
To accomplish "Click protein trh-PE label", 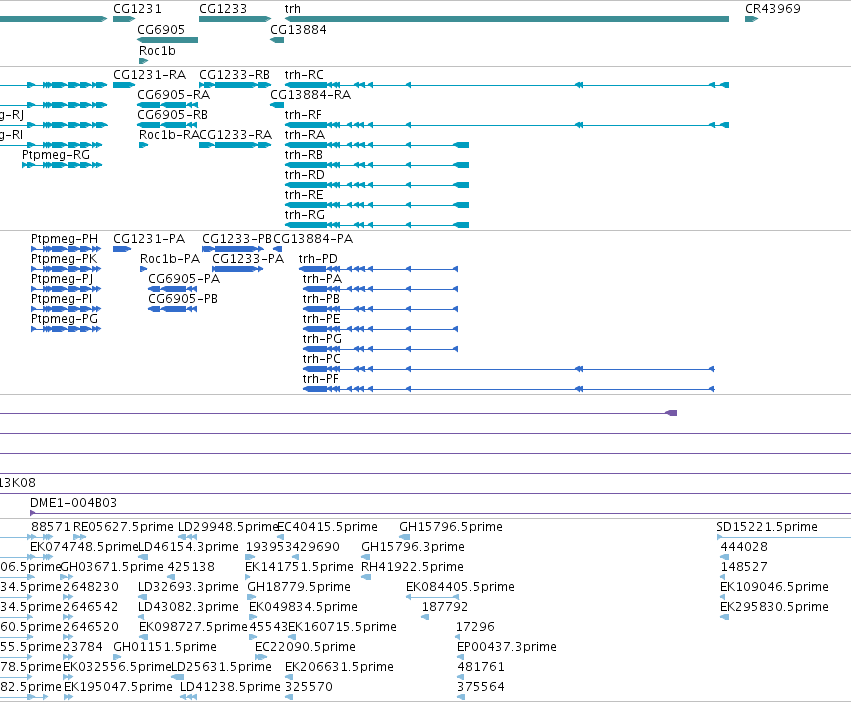I will (x=321, y=319).
